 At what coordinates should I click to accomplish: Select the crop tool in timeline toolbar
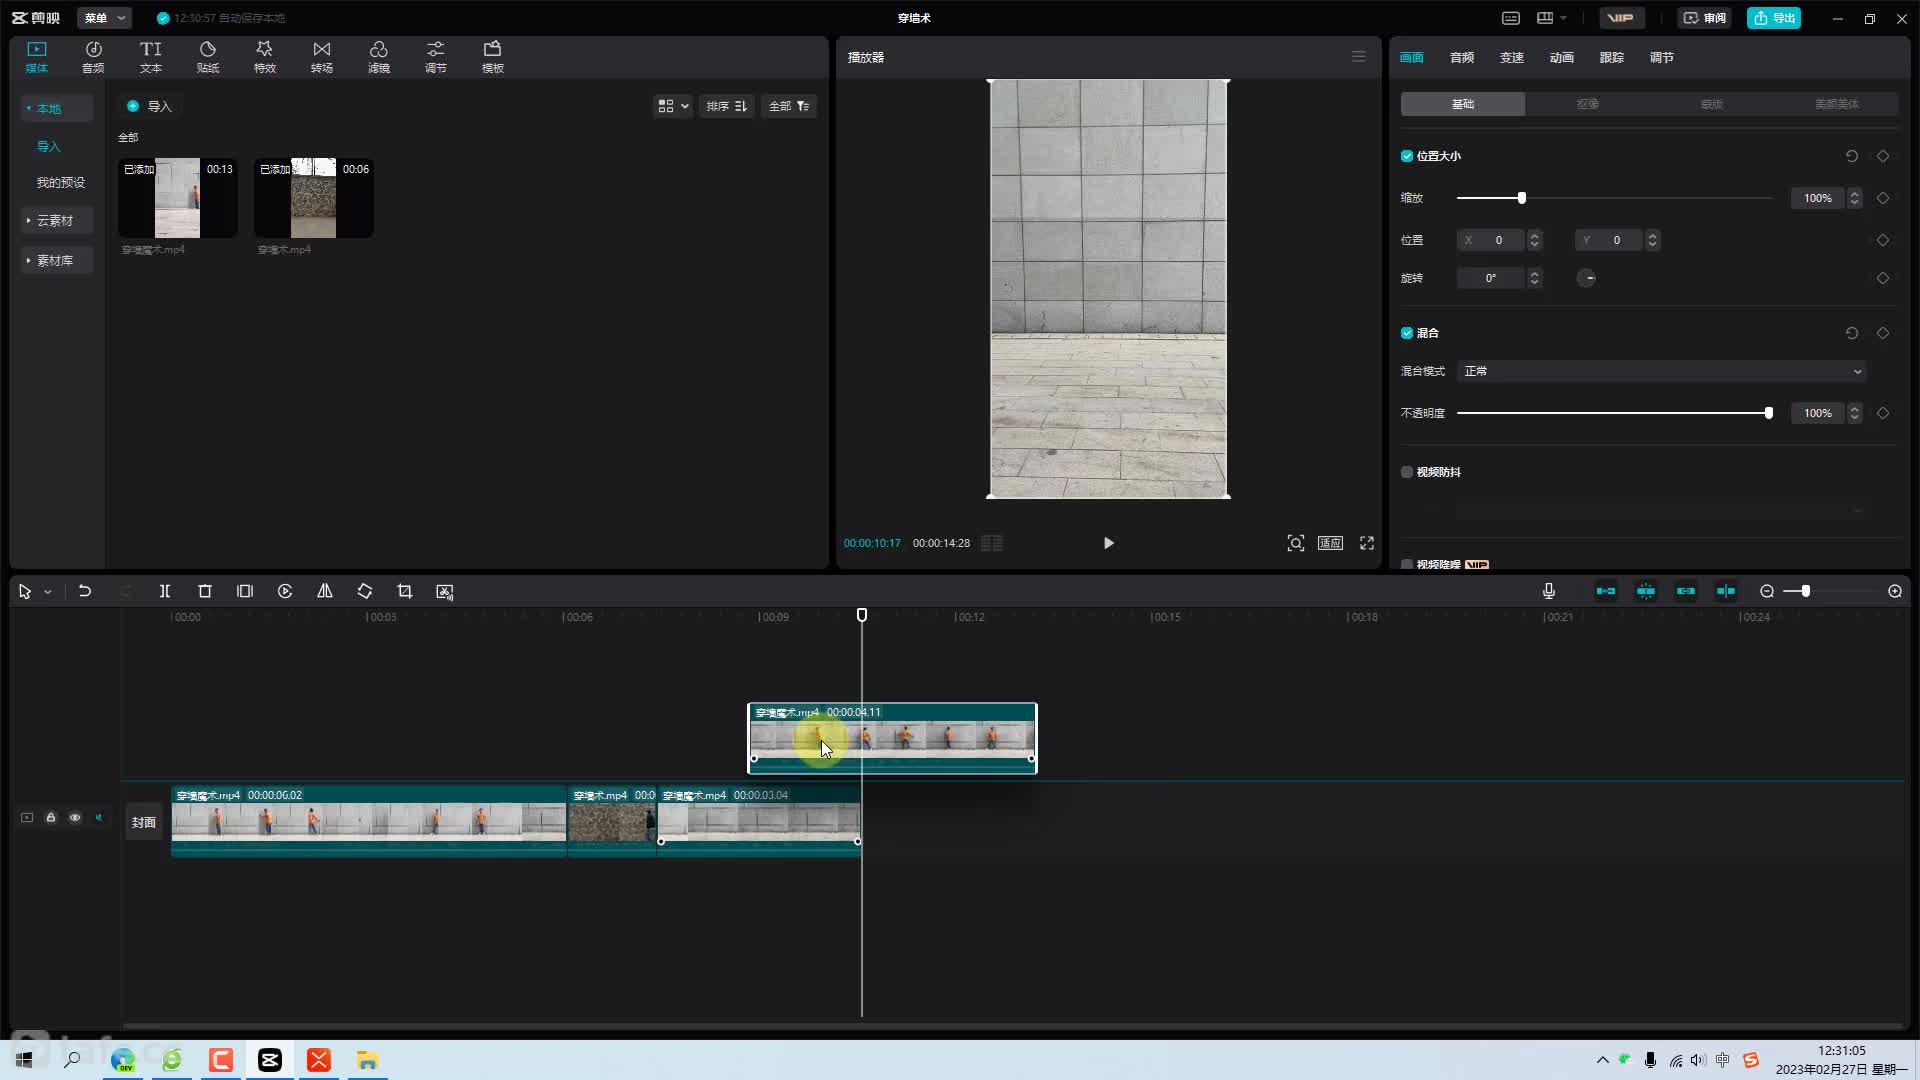405,591
